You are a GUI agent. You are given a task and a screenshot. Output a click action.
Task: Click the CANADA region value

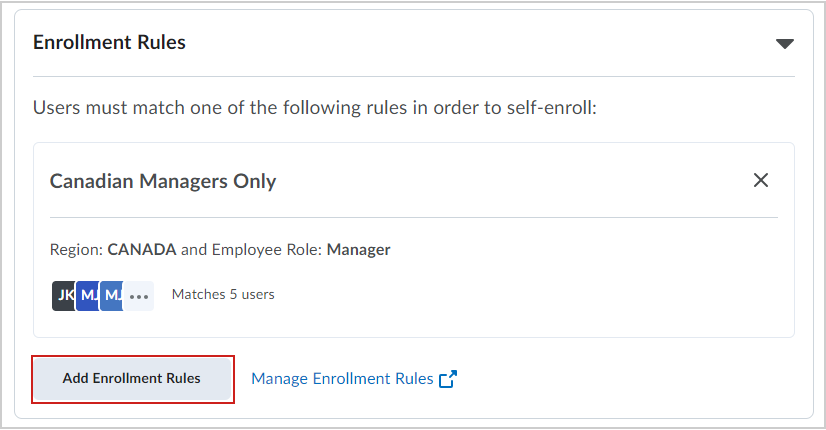click(x=142, y=249)
